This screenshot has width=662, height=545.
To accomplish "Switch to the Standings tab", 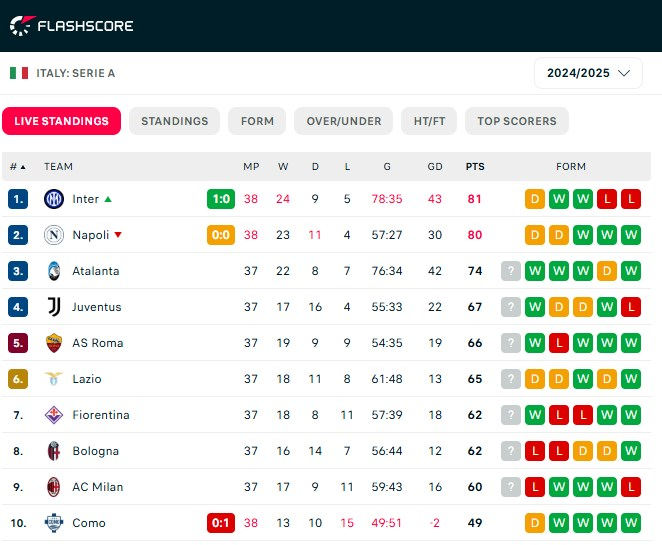I will [174, 121].
